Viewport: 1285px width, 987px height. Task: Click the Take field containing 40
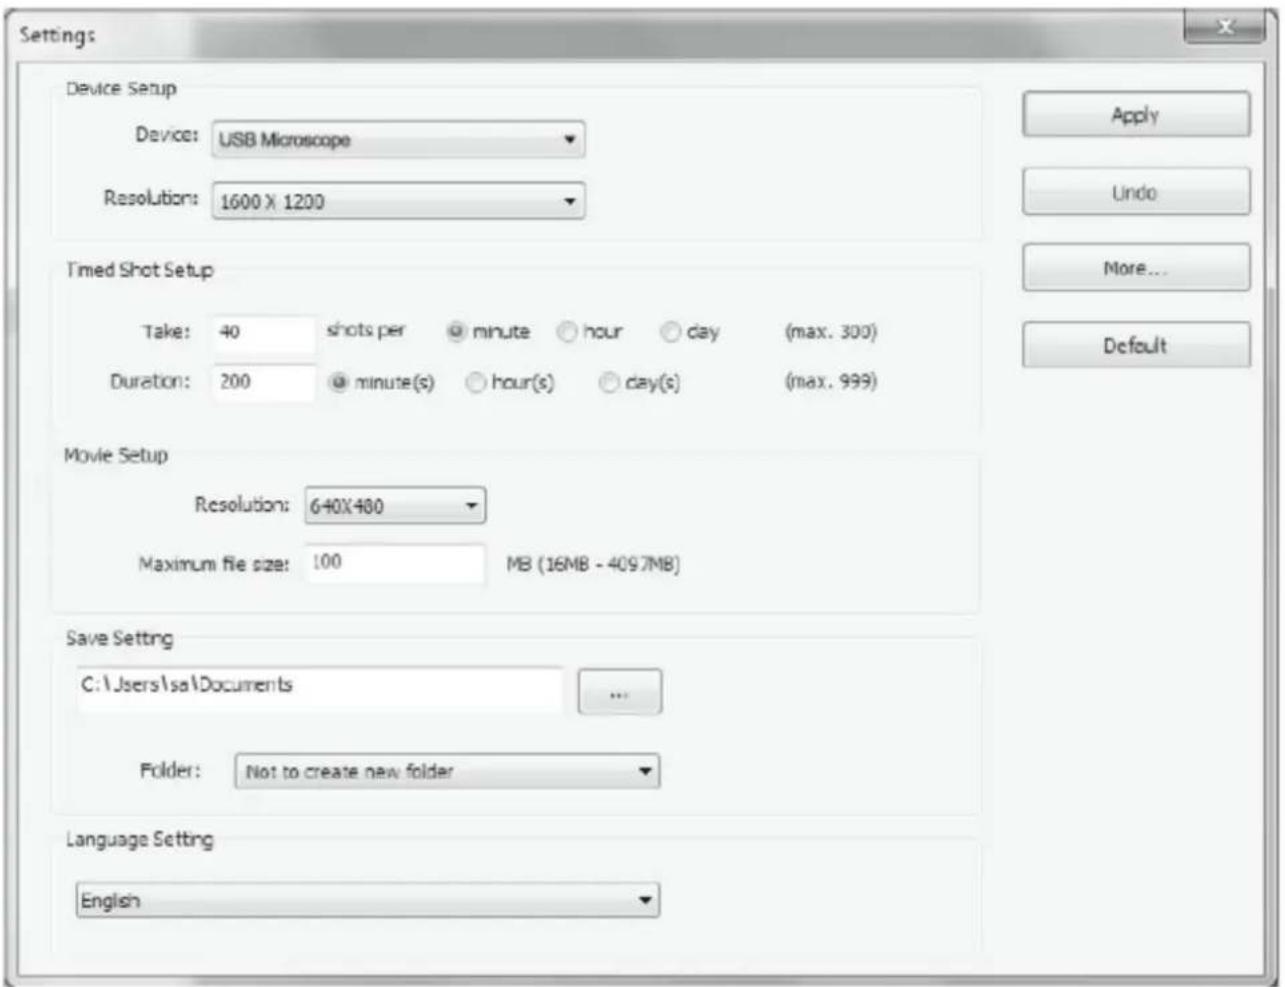click(264, 332)
